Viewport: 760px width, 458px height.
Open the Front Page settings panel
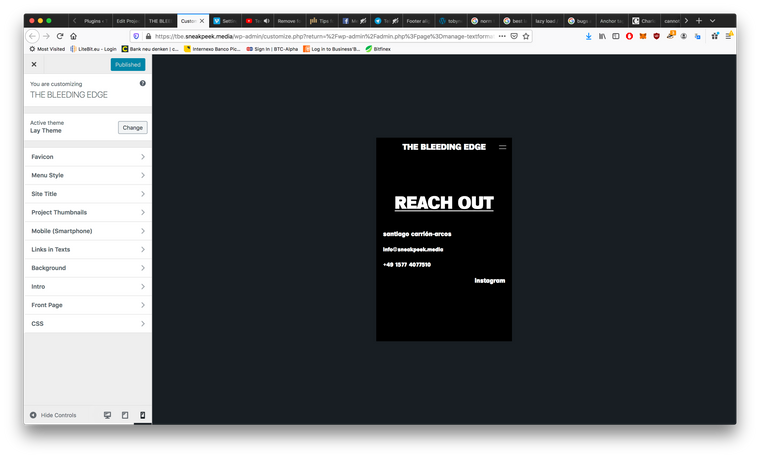[88, 305]
